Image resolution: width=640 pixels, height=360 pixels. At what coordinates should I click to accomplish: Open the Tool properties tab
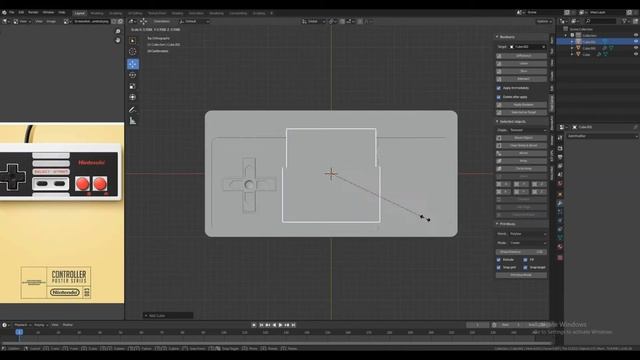click(560, 139)
